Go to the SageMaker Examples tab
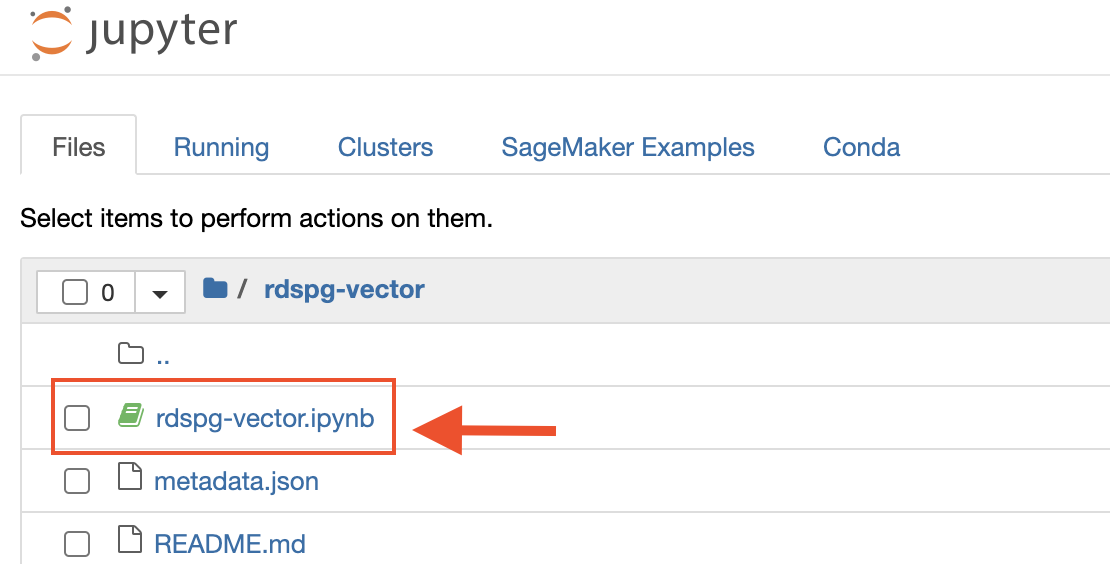 coord(628,147)
